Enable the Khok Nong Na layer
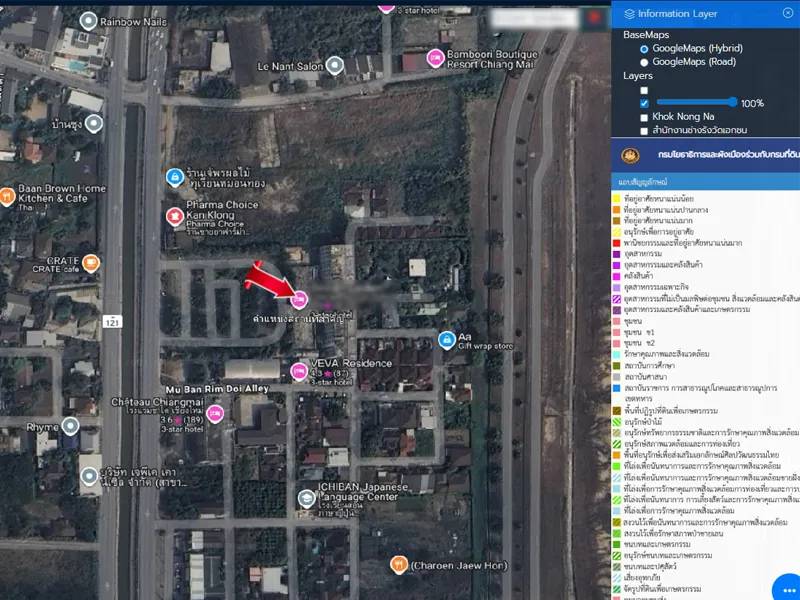The height and width of the screenshot is (600, 800). pyautogui.click(x=644, y=117)
